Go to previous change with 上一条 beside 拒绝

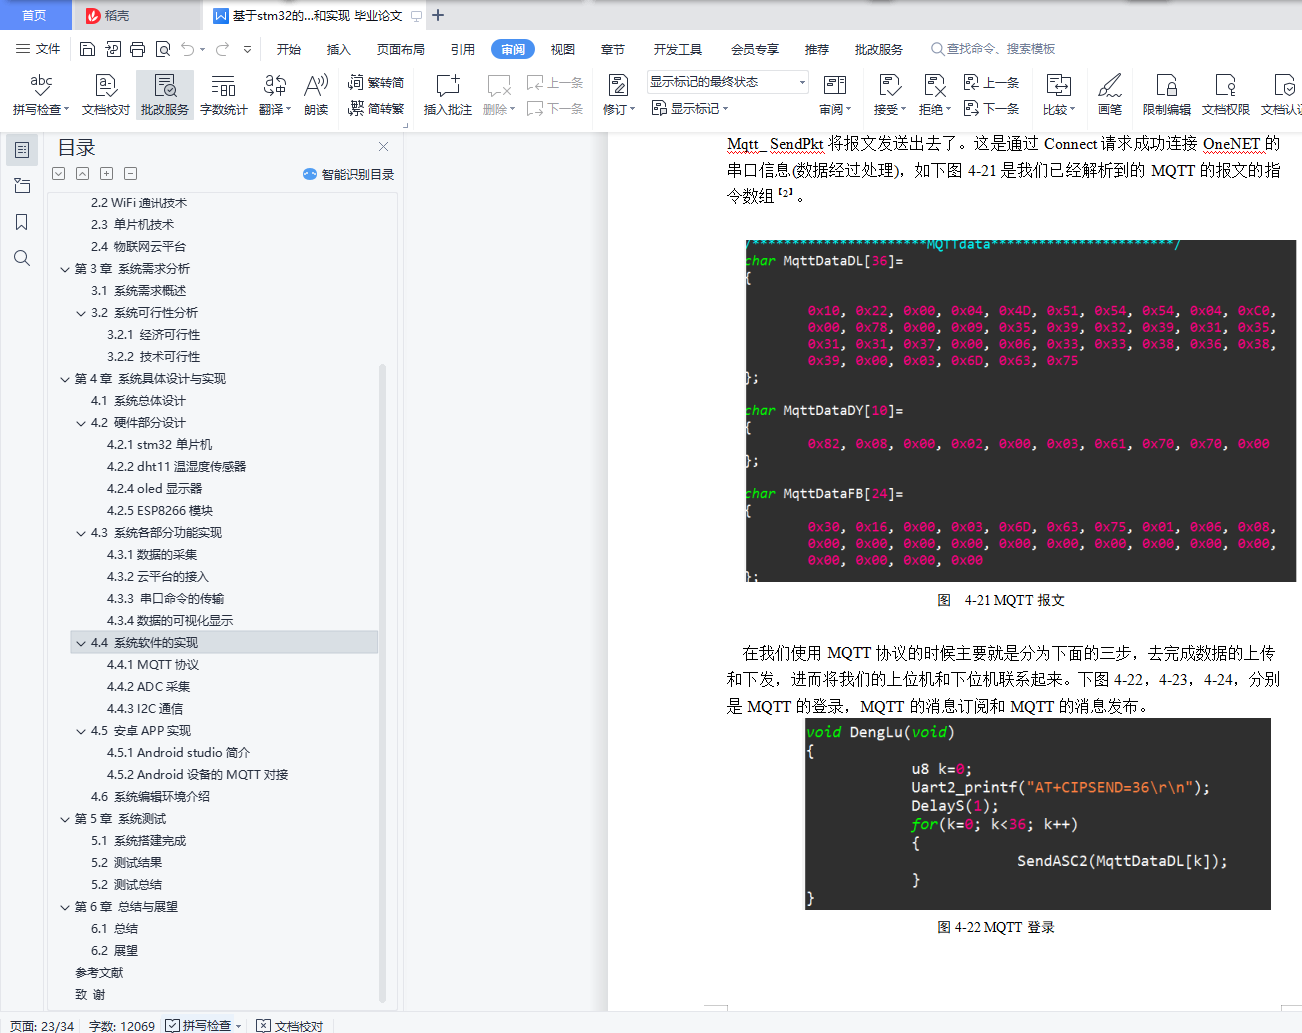(991, 82)
